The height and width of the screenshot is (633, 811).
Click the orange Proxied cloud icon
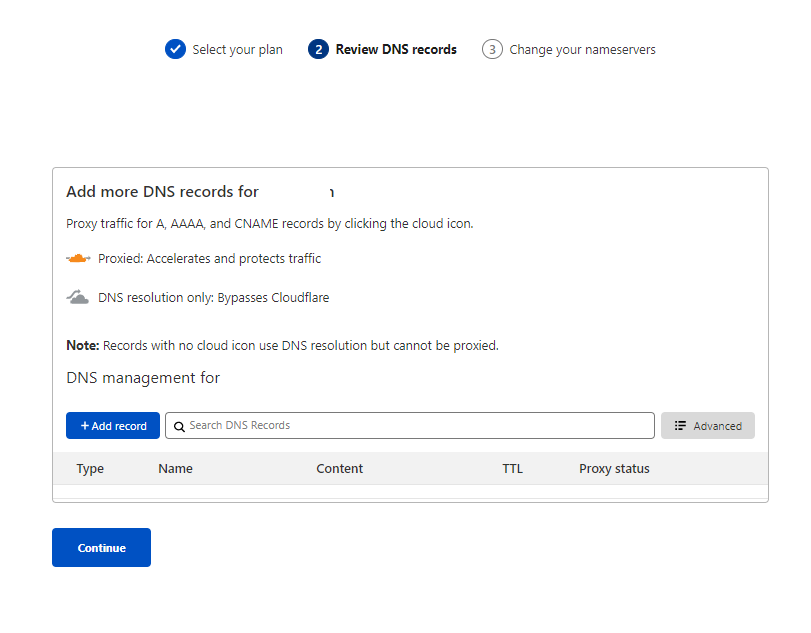78,259
